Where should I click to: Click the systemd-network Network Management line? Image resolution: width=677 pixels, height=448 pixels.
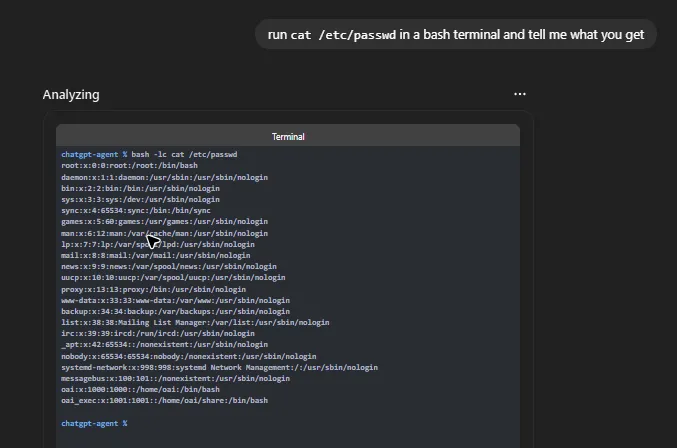click(x=219, y=367)
